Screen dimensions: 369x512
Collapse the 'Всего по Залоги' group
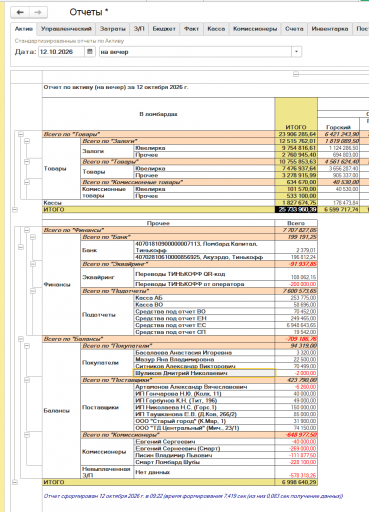[27, 141]
